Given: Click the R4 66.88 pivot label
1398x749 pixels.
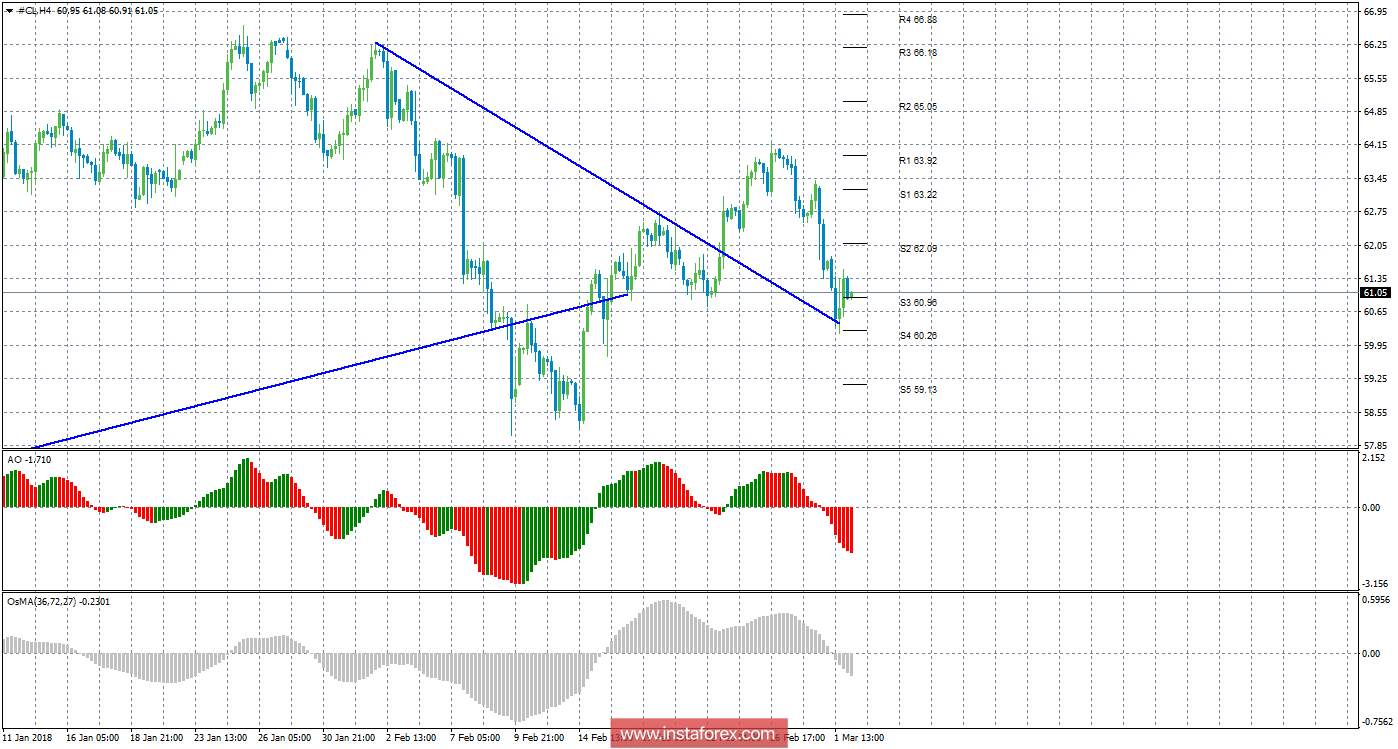Looking at the screenshot, I should click(x=917, y=19).
